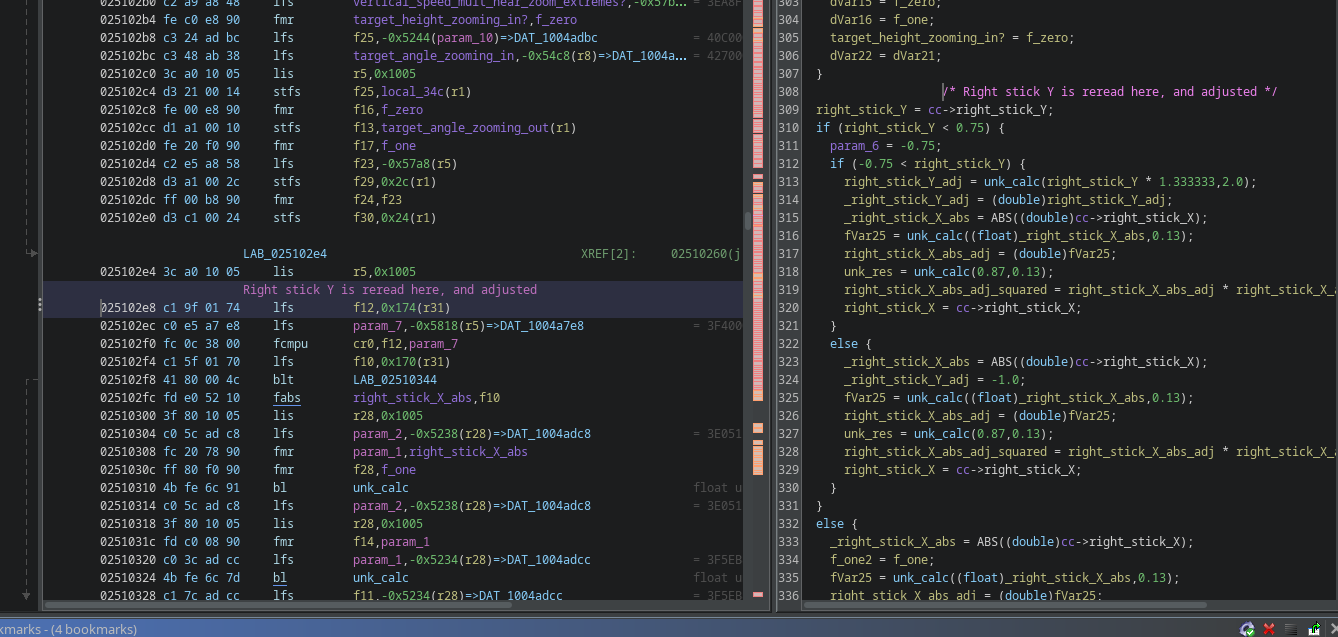Click XREF address 02510260(j)
The height and width of the screenshot is (637, 1338).
(706, 254)
